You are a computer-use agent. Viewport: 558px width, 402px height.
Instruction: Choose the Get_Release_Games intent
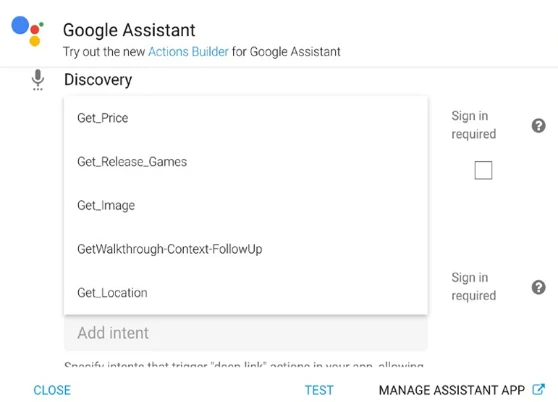pyautogui.click(x=246, y=162)
